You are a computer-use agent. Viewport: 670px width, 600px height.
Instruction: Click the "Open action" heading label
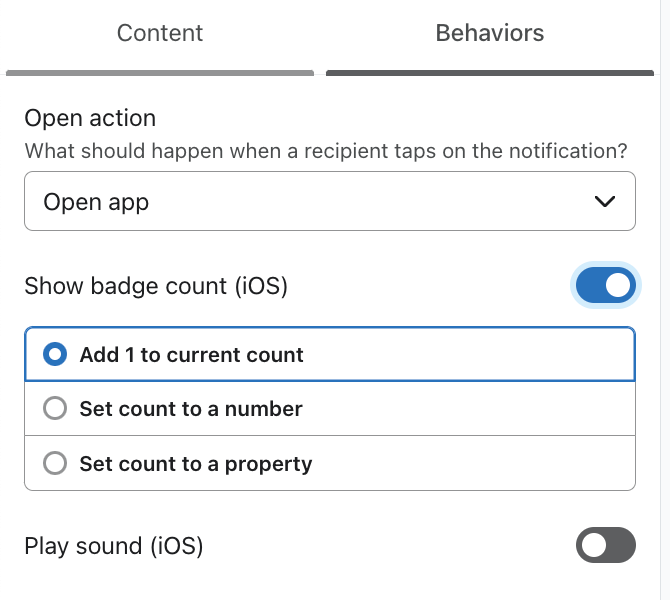[x=90, y=118]
